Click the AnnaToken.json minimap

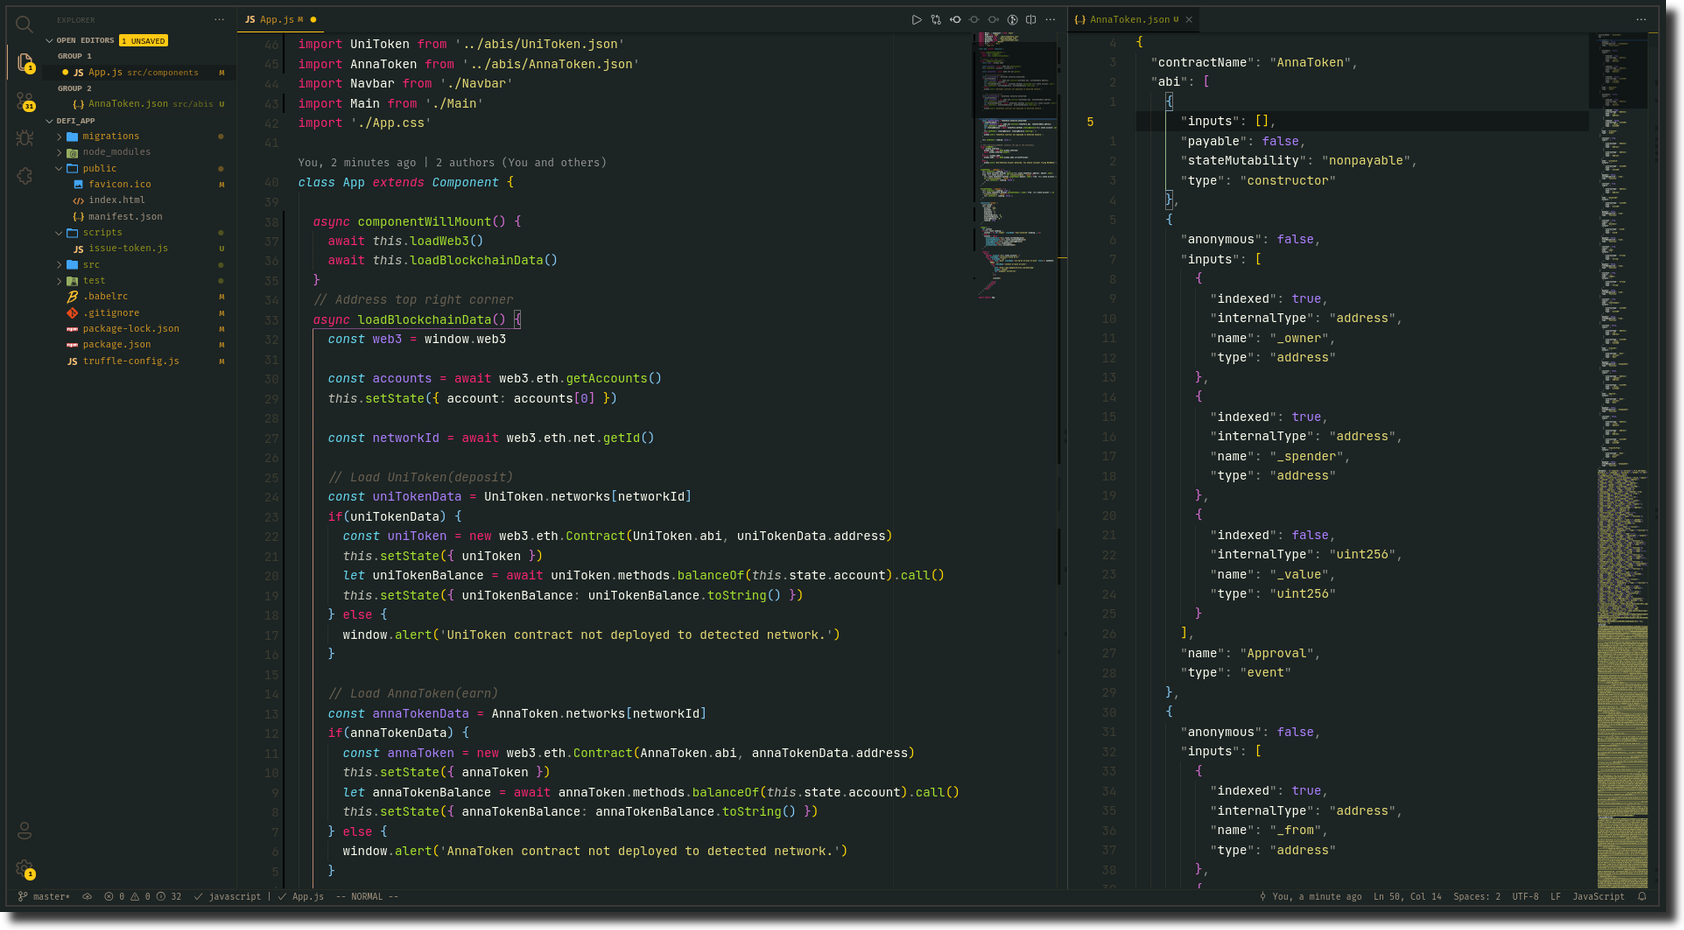[x=1622, y=460]
